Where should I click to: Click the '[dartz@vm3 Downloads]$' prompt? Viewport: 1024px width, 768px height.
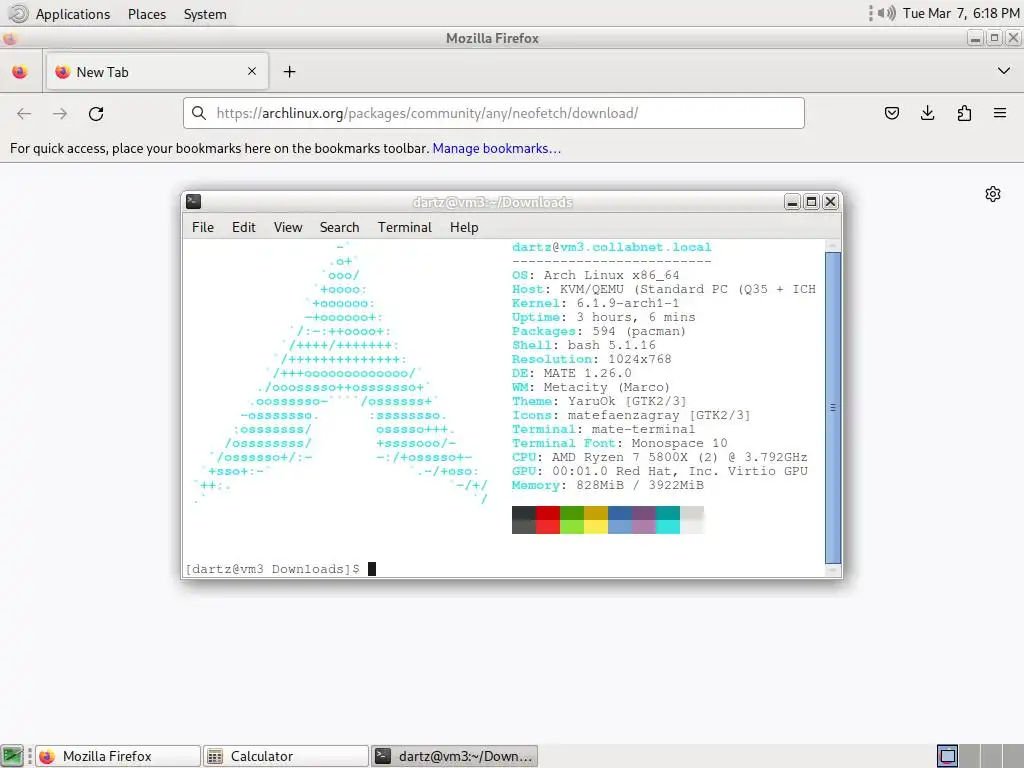[272, 569]
